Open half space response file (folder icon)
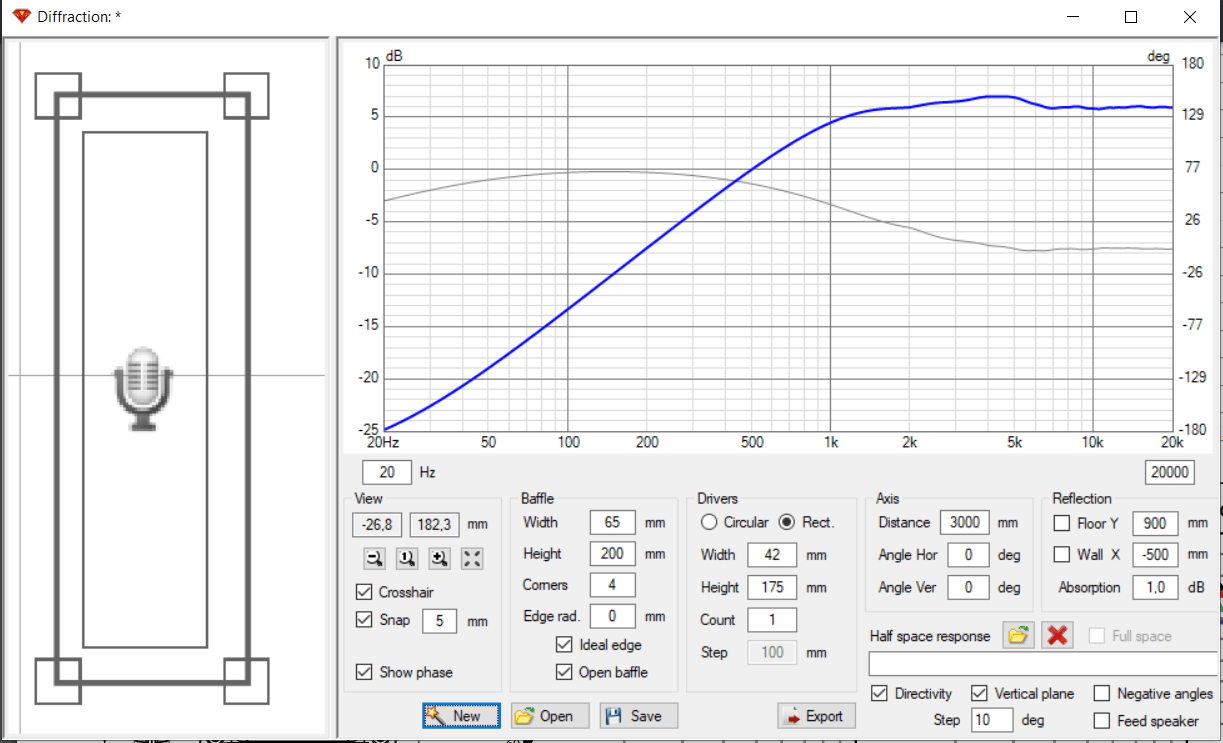 (1019, 636)
